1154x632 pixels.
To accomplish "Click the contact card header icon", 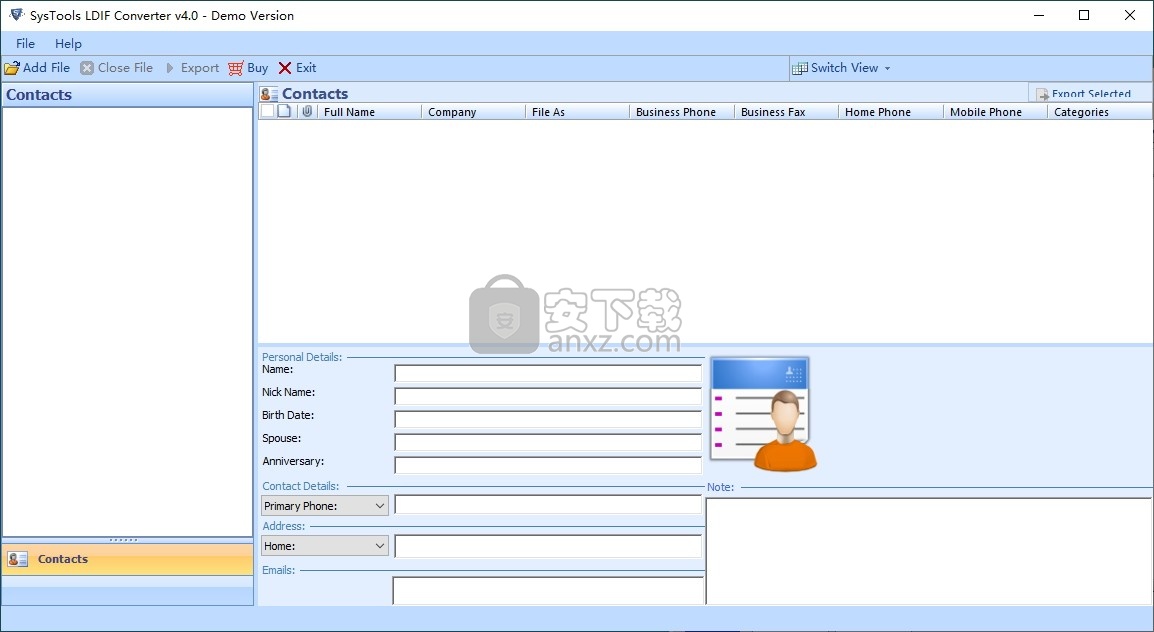I will 269,93.
